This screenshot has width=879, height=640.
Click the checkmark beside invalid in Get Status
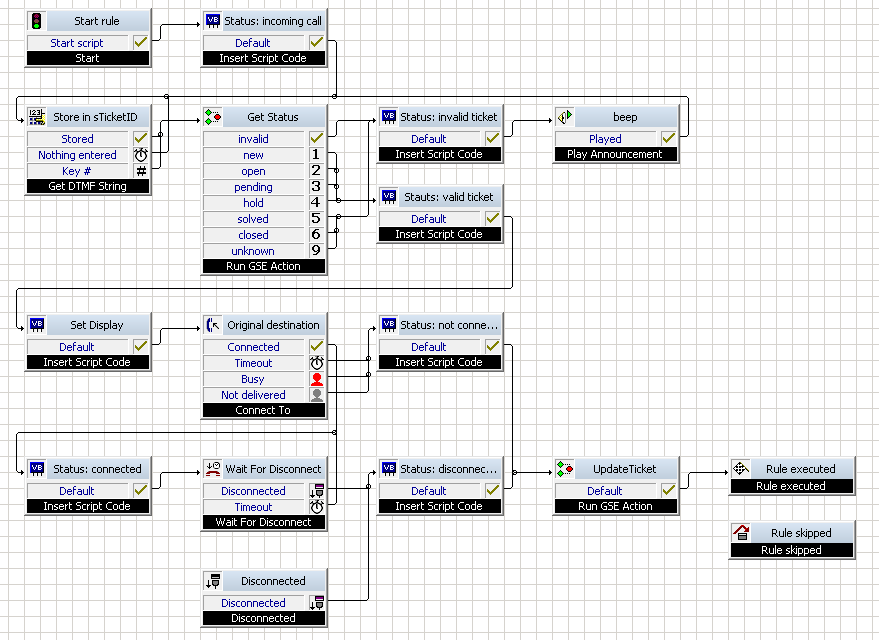(x=317, y=138)
